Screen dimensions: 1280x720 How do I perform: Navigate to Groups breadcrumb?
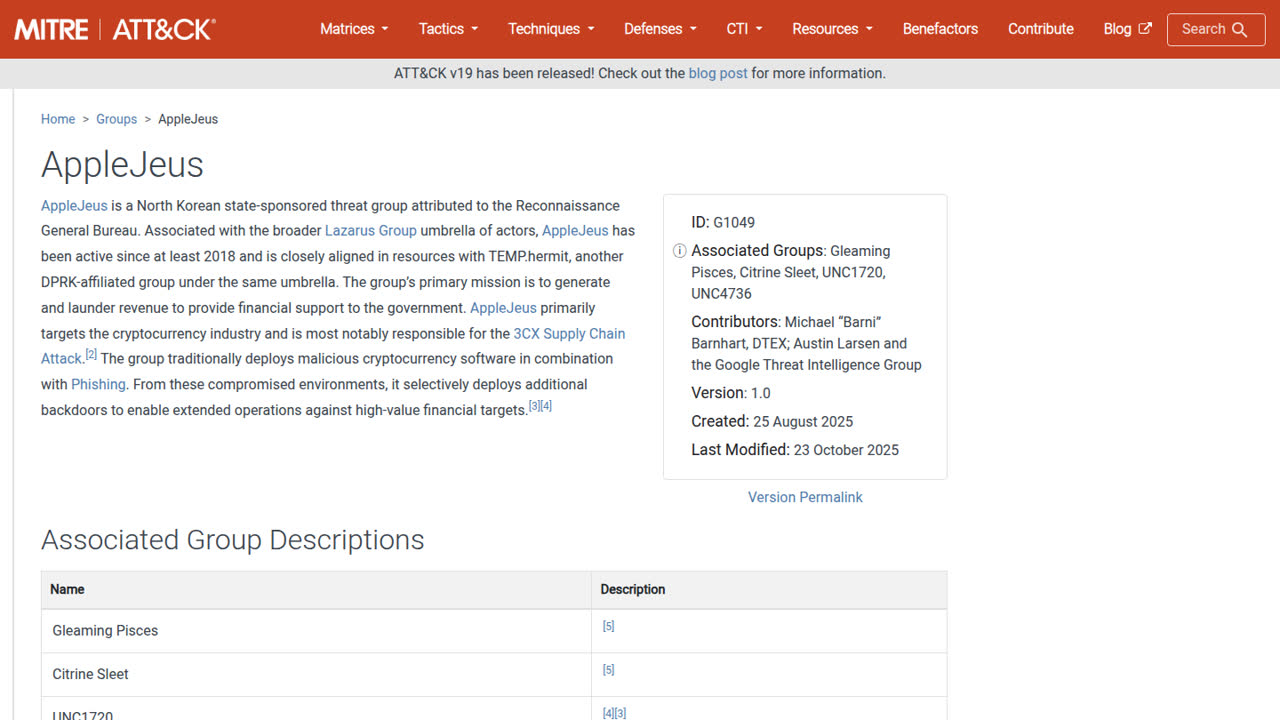point(116,119)
